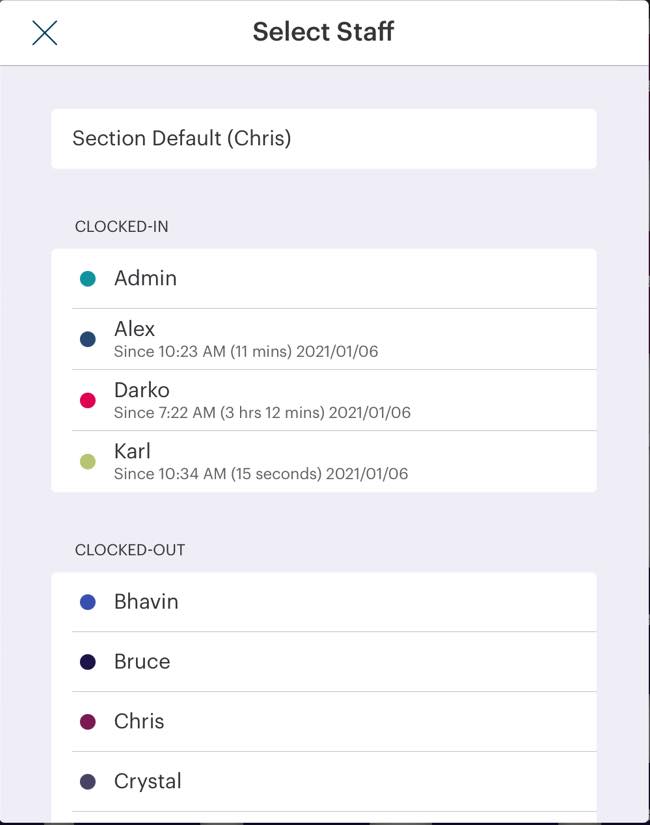Screen dimensions: 650x825
Task: Select Admin from clocked-in staff
Action: (323, 279)
